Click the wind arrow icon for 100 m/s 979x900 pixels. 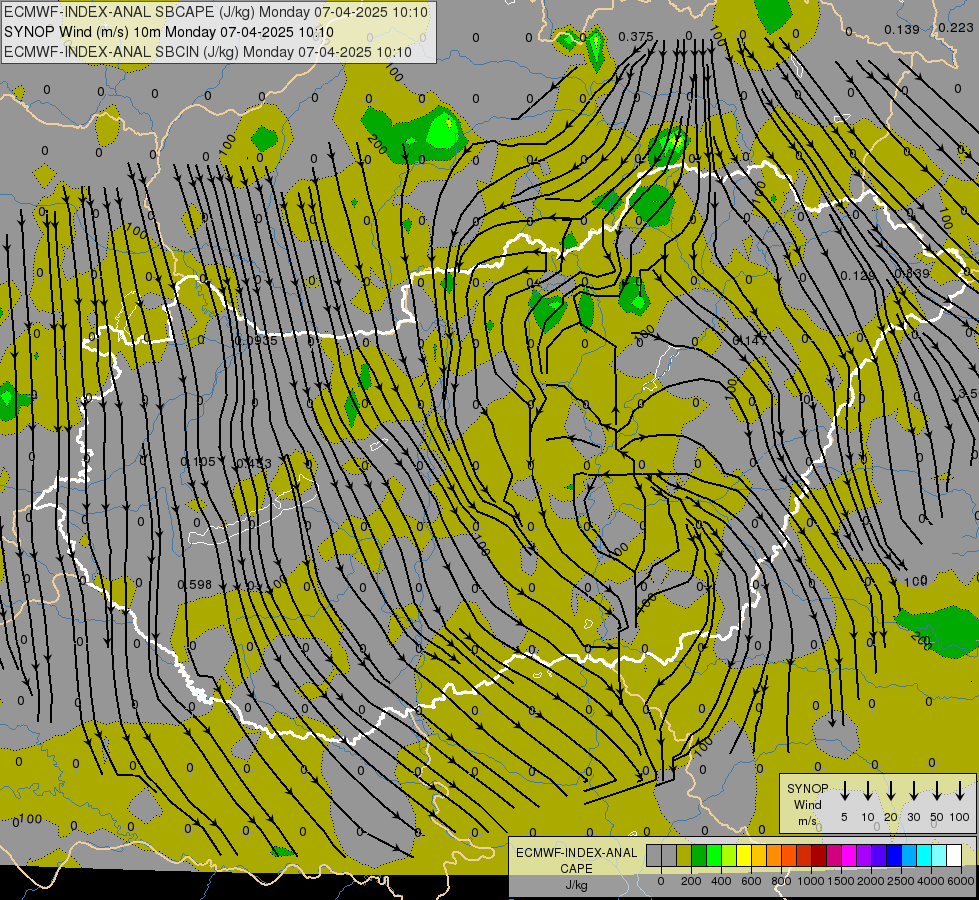click(x=960, y=790)
